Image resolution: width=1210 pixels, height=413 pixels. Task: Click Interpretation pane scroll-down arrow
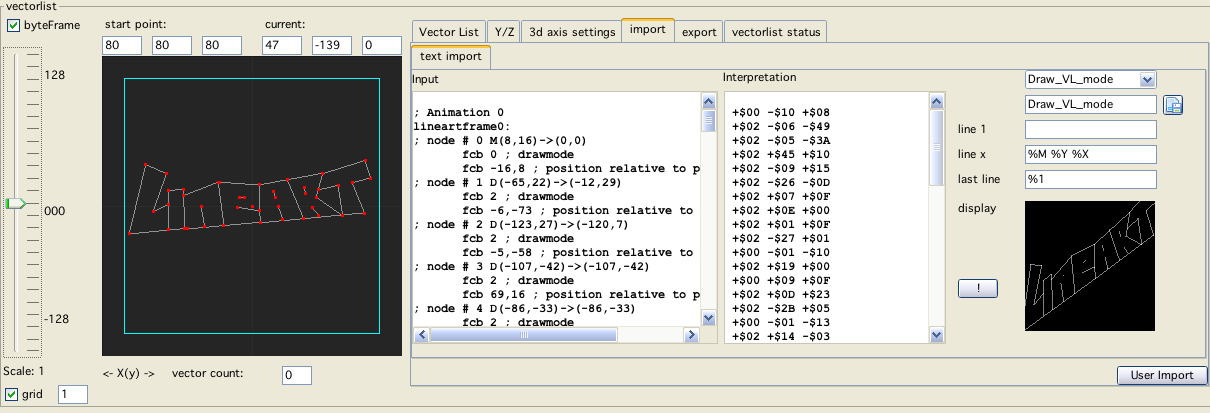(x=937, y=336)
